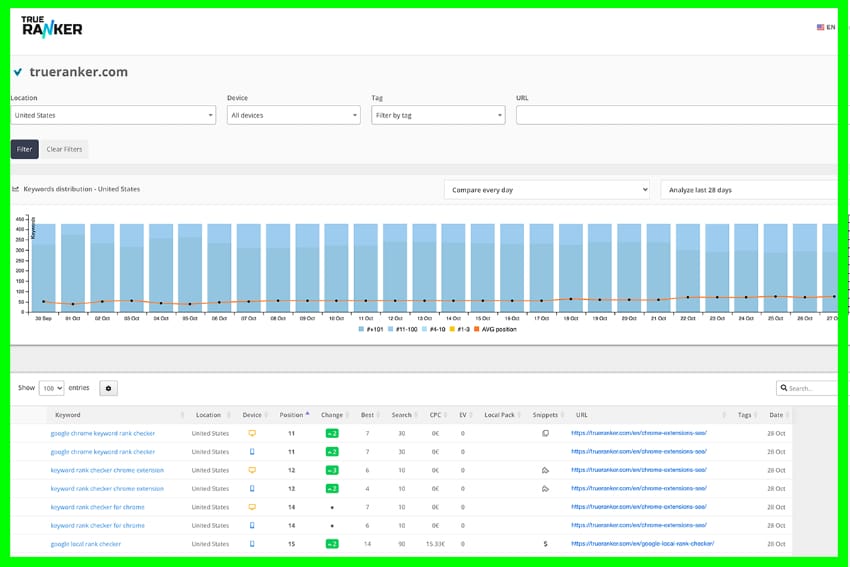
Task: Click the URL filter input field
Action: (x=676, y=116)
